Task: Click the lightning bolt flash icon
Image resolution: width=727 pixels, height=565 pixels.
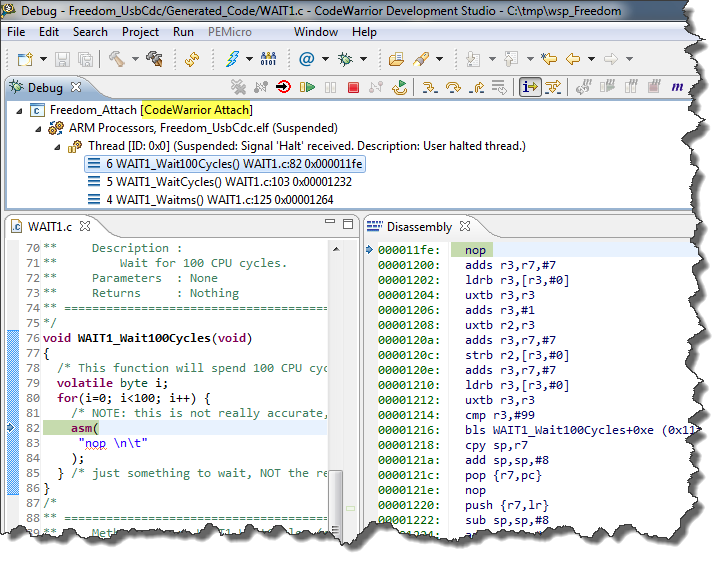Action: [x=233, y=59]
